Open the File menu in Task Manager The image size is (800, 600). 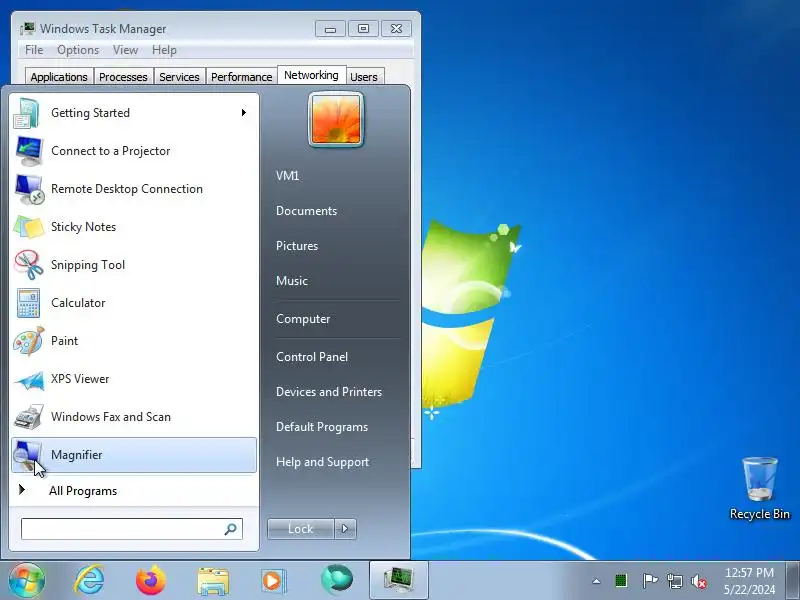click(34, 50)
